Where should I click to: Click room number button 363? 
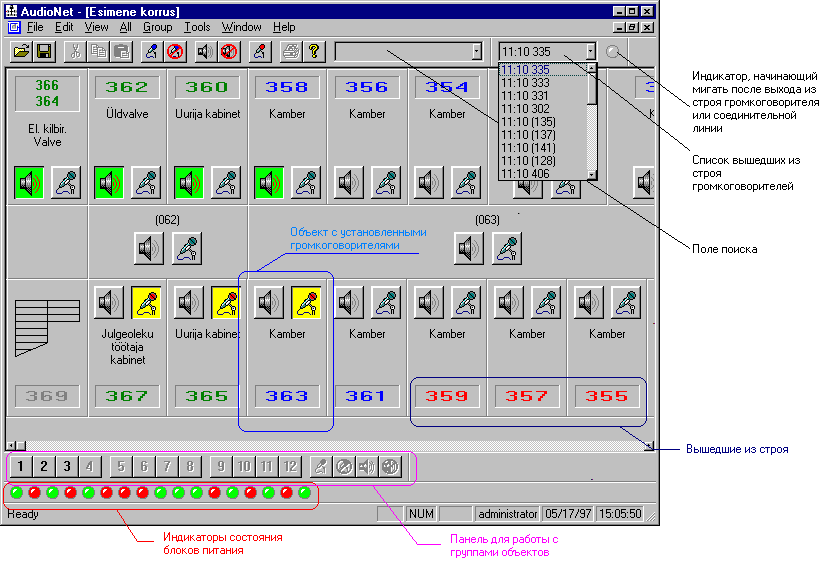(x=287, y=396)
